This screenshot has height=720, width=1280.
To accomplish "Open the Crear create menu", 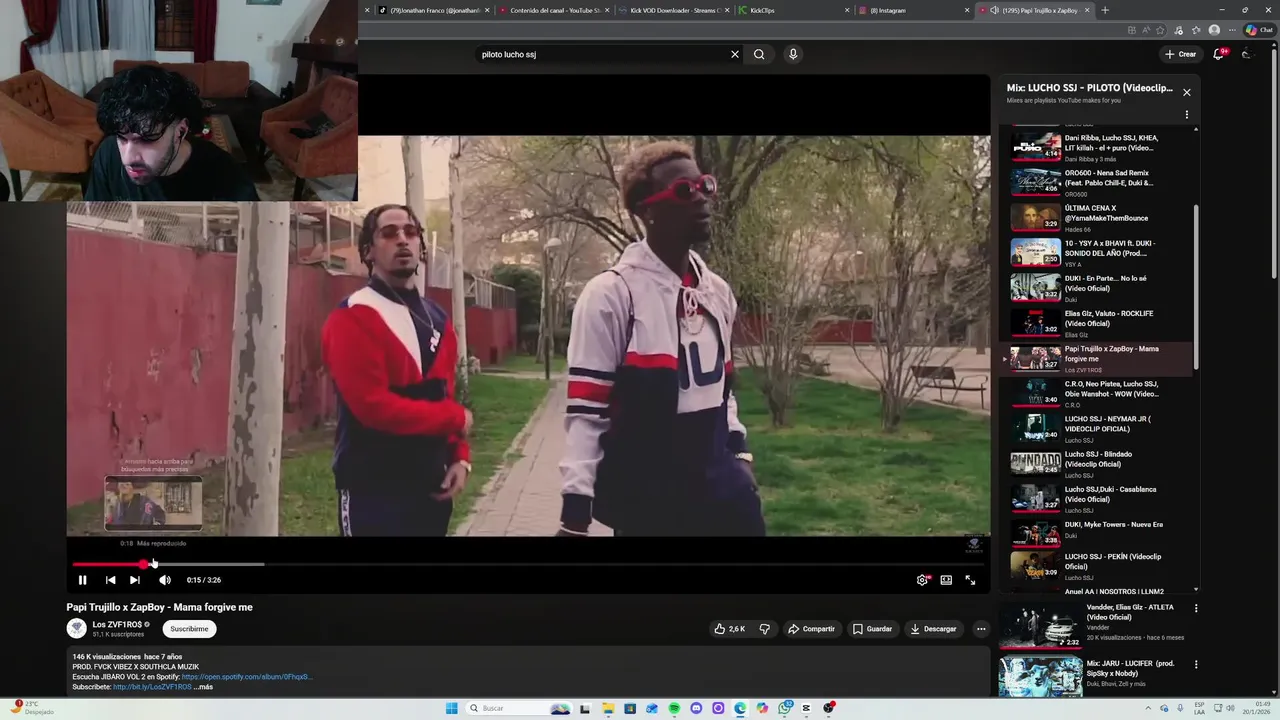I will pos(1181,54).
